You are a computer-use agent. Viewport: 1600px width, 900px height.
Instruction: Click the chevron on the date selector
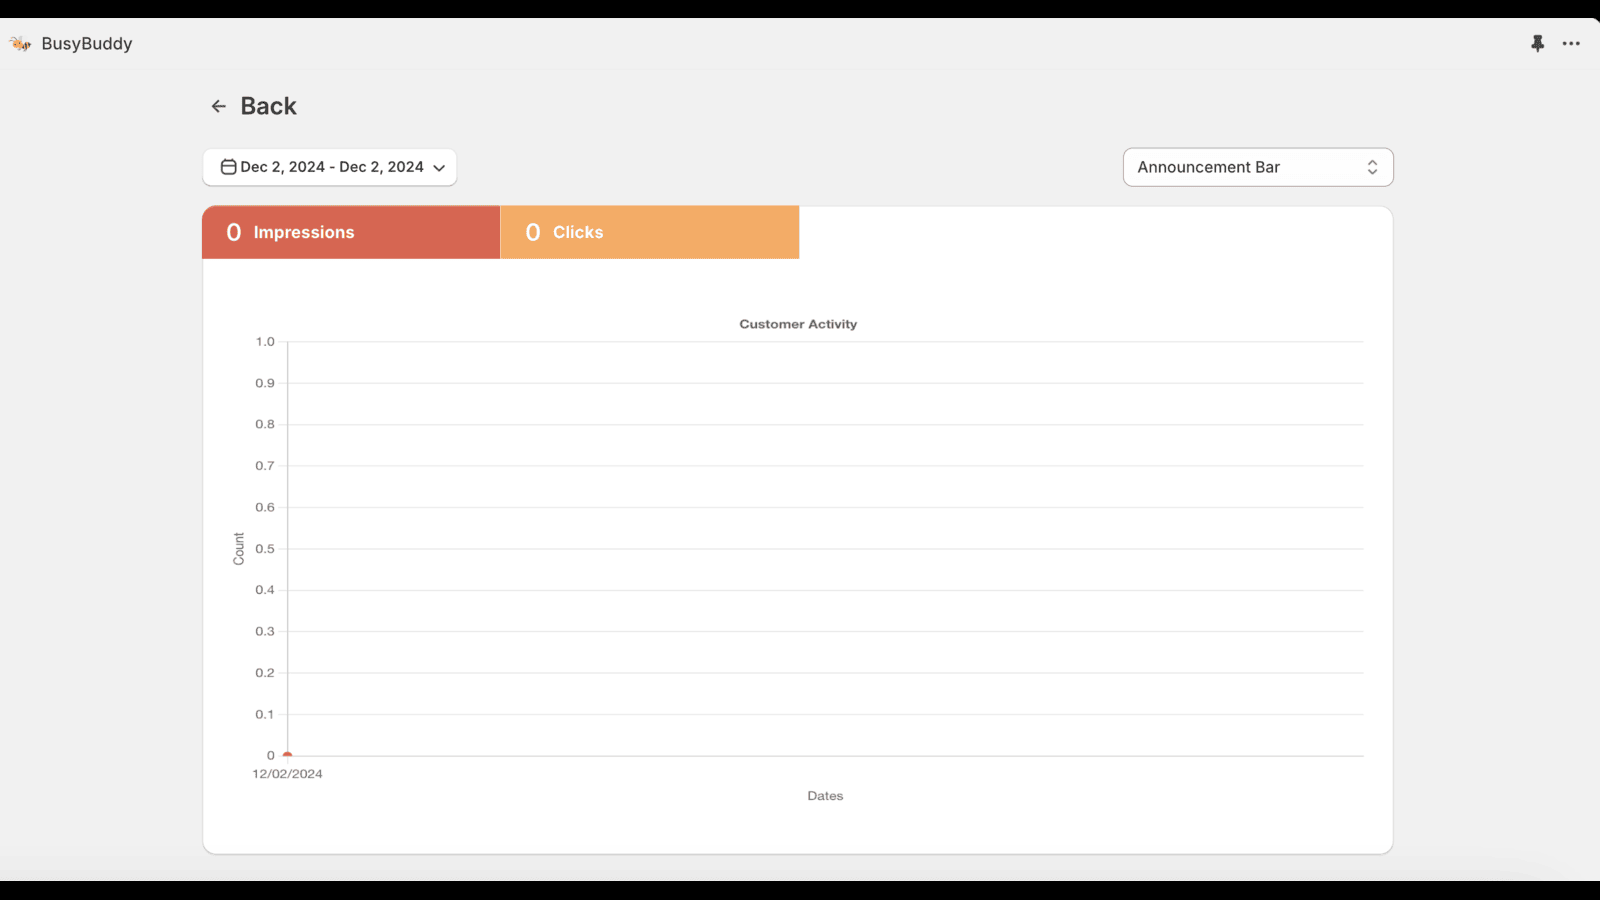click(x=440, y=168)
